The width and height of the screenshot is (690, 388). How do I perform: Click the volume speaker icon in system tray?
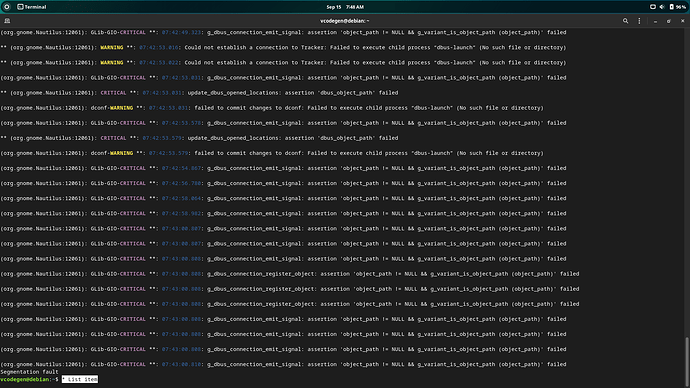click(x=662, y=7)
